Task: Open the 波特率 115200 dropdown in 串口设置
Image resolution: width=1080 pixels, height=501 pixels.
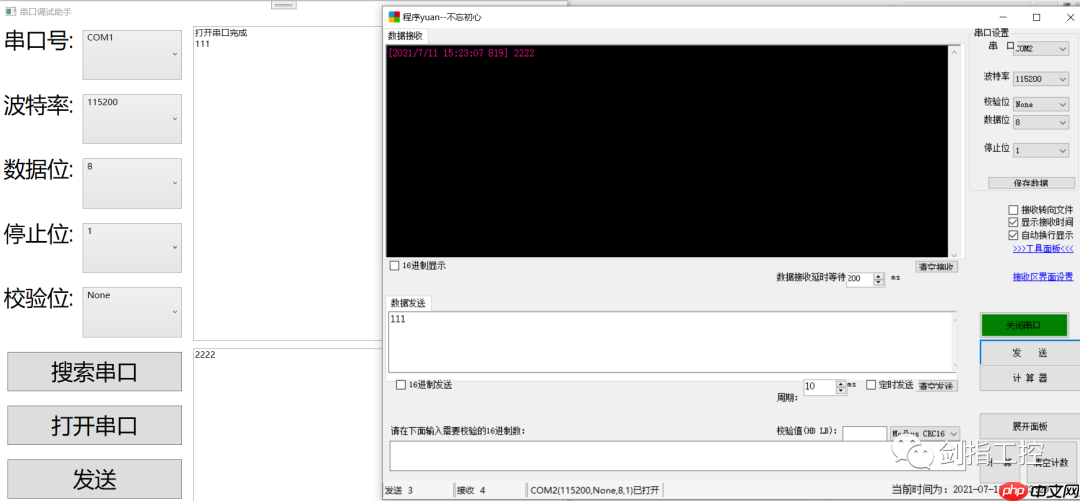Action: [1041, 79]
